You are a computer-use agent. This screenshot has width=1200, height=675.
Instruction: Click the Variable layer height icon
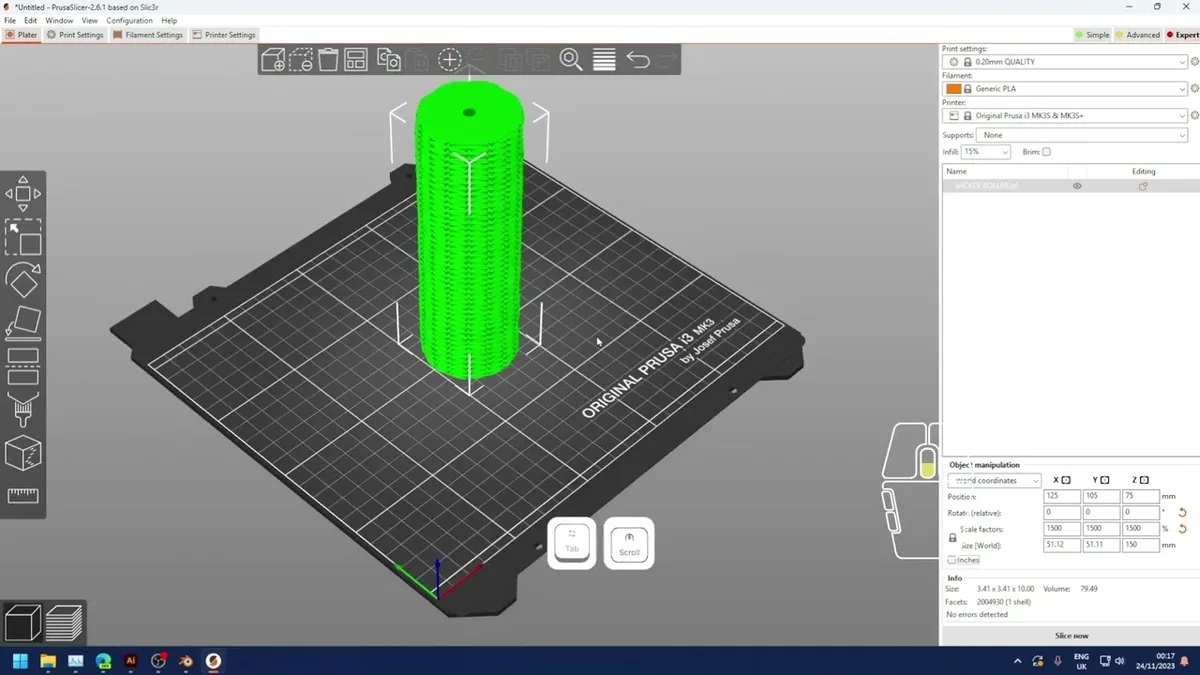(x=604, y=59)
